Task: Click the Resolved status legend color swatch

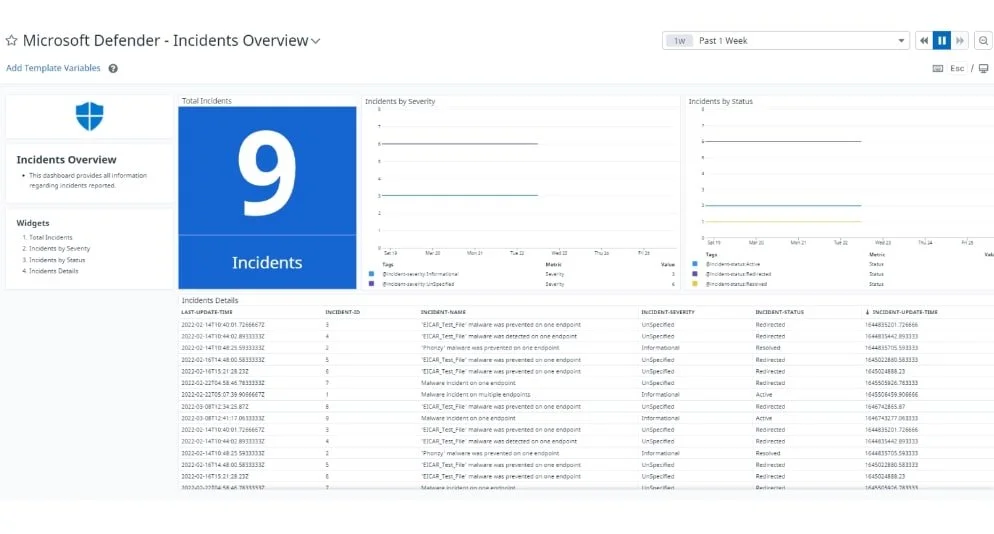Action: click(x=695, y=284)
